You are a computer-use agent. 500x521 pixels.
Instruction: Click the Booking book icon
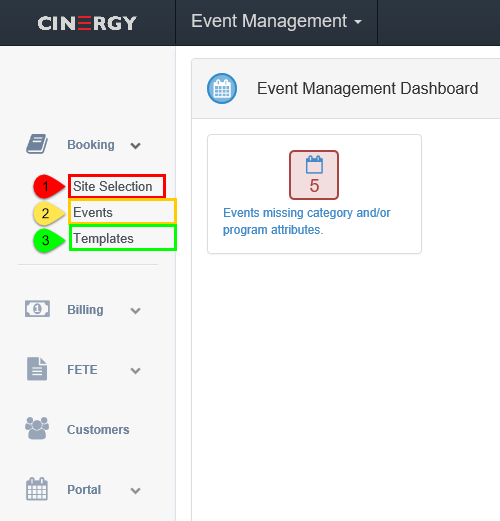37,144
